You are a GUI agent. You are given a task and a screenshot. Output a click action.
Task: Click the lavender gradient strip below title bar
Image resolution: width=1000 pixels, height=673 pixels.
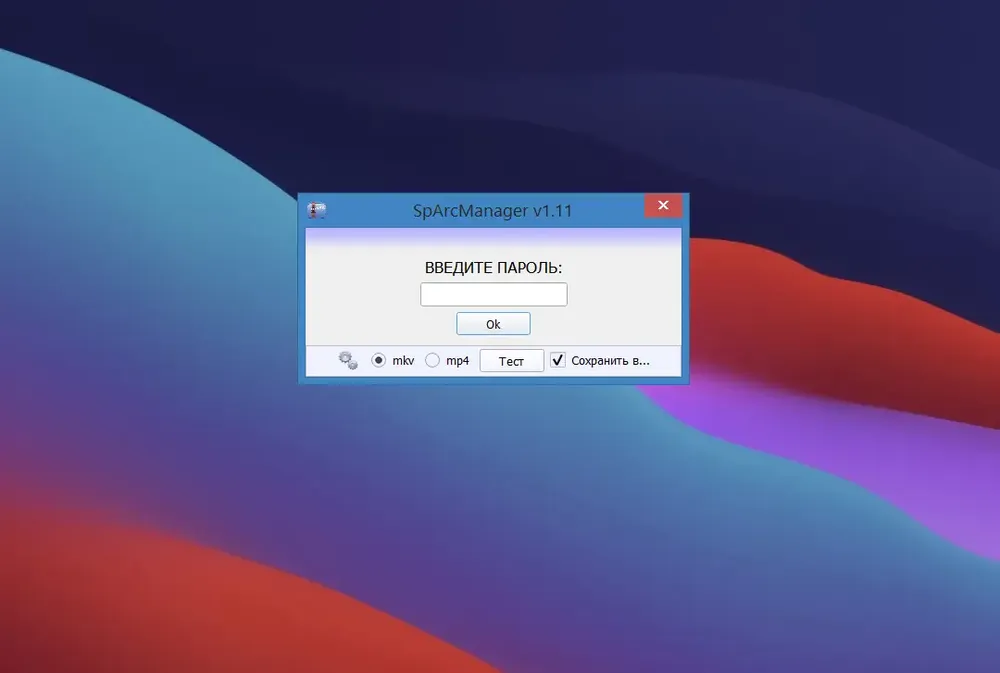(x=494, y=237)
